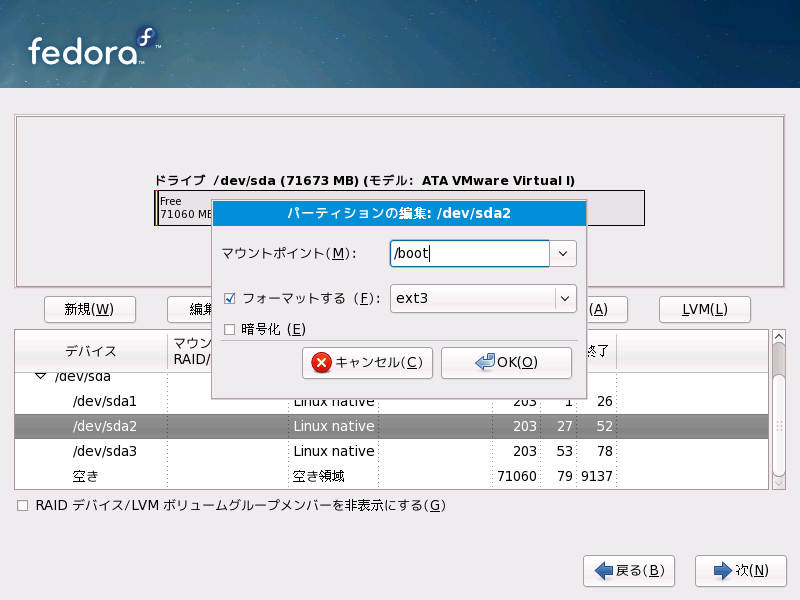Click the red X icon on the Cancel button

pos(321,363)
